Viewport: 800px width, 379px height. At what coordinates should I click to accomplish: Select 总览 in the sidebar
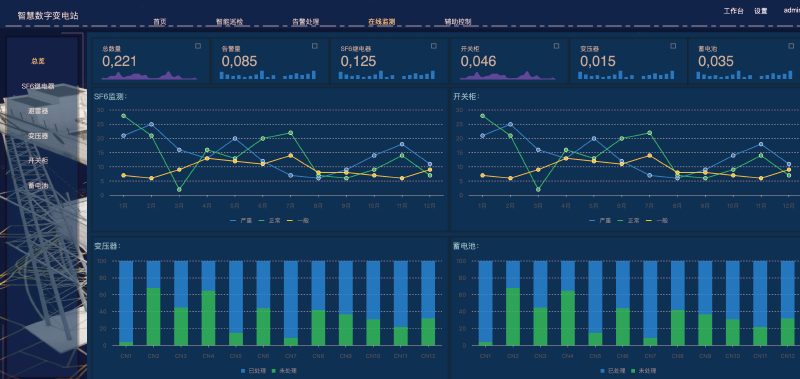[38, 61]
